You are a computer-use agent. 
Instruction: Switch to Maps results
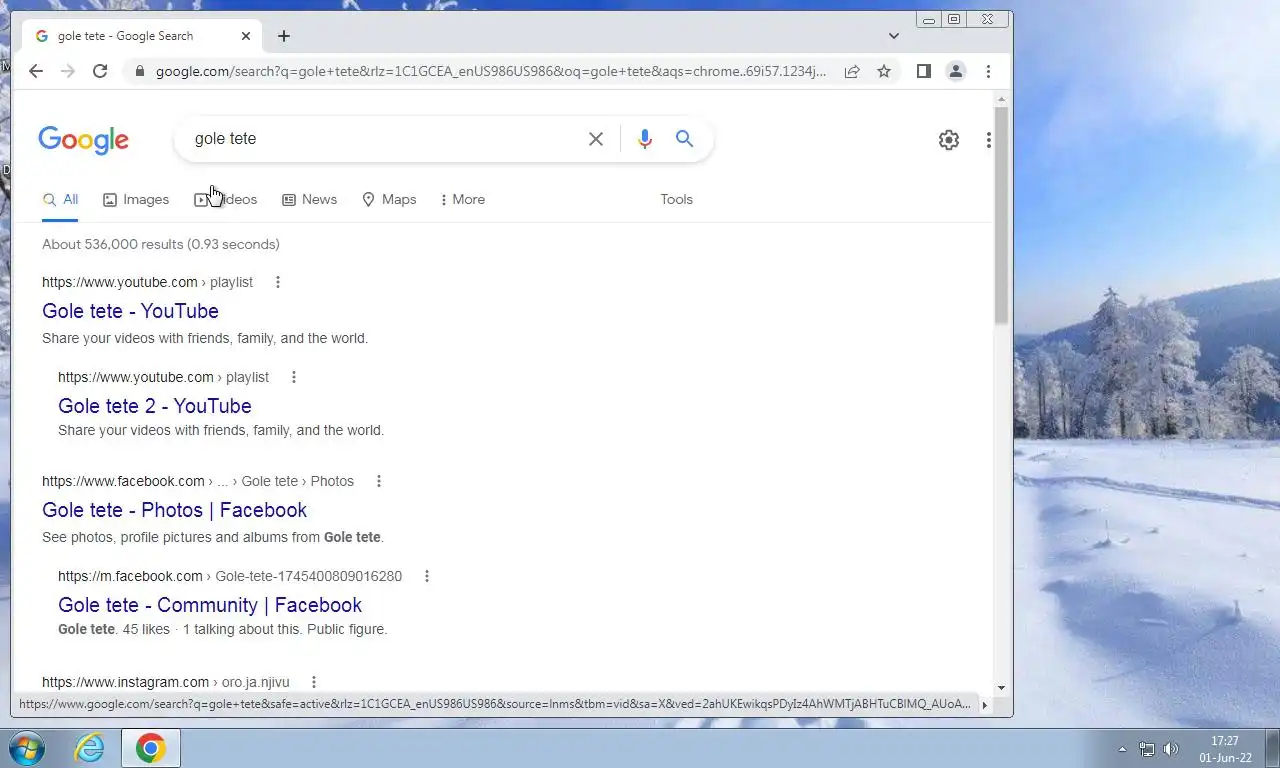pyautogui.click(x=389, y=199)
